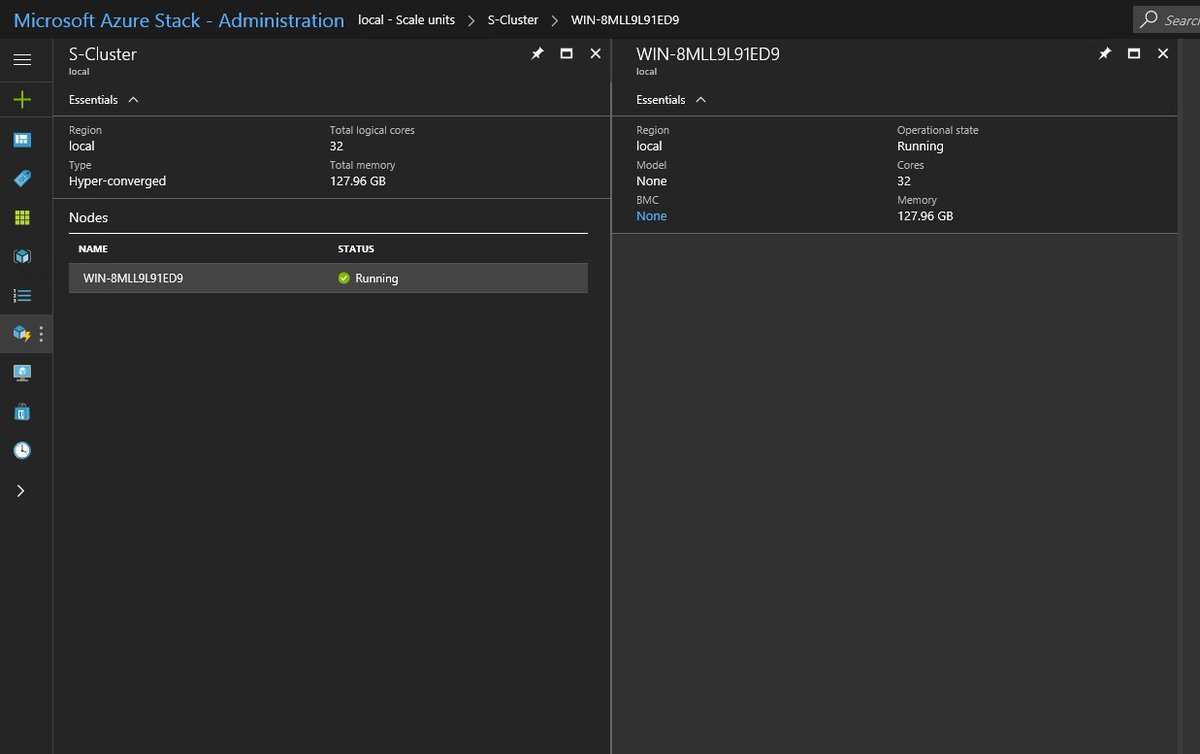
Task: Collapse Essentials in the WIN-8MLL9L91ED9 blade
Action: click(x=671, y=100)
